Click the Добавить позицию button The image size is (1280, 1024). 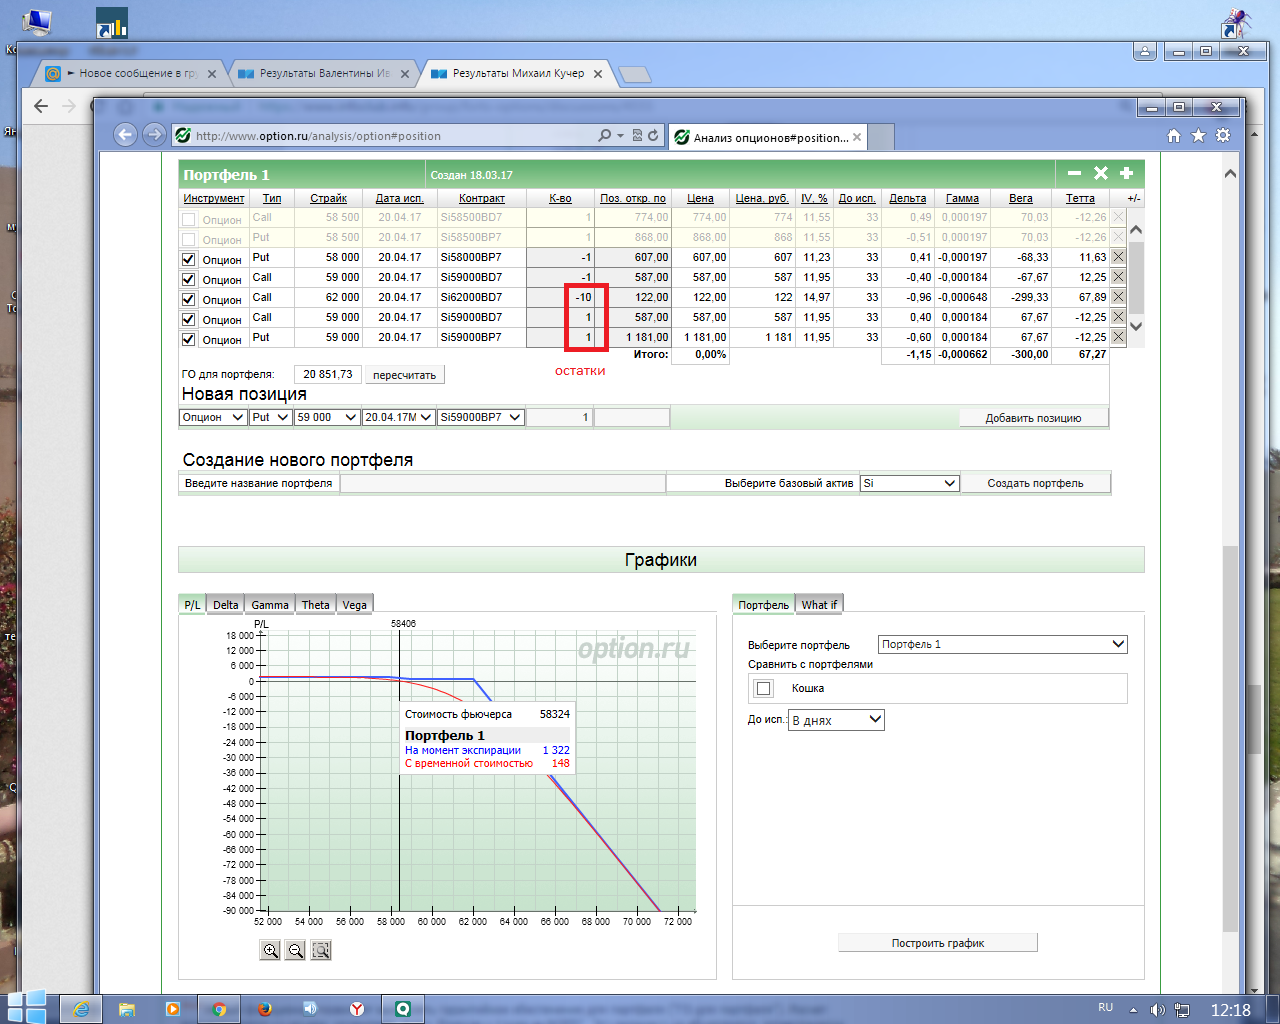[1033, 418]
